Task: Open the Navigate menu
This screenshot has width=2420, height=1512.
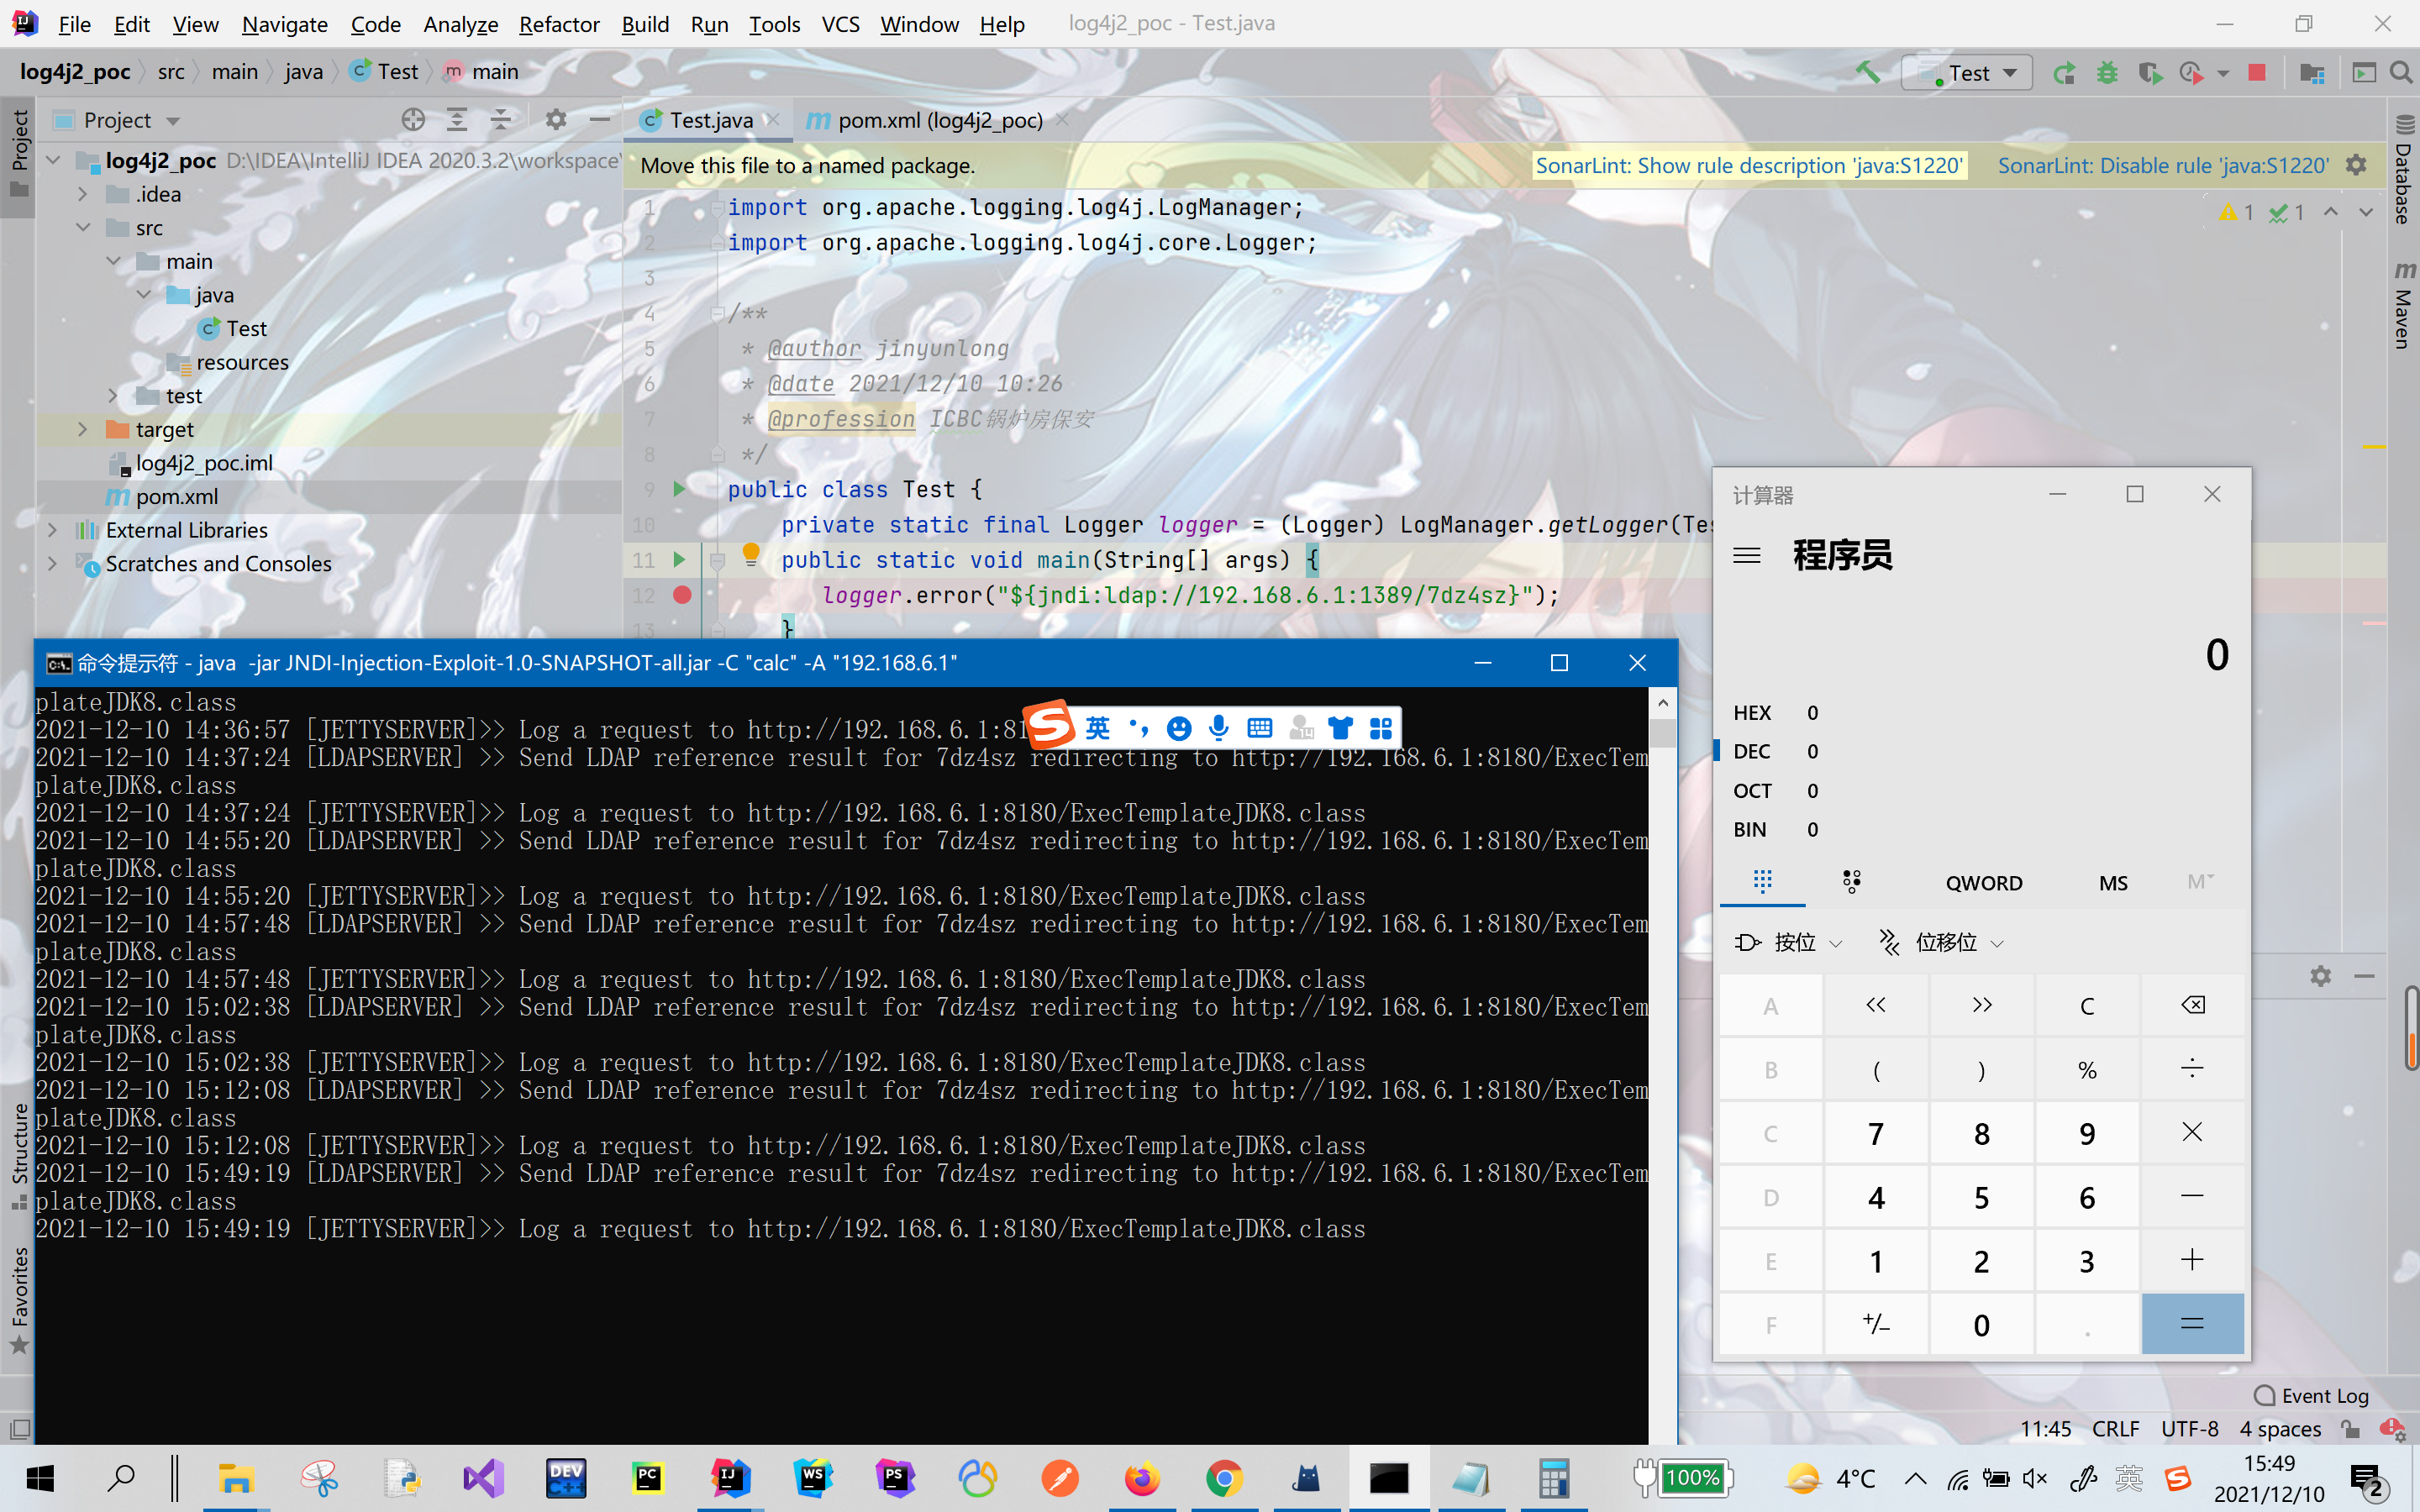Action: coord(285,24)
